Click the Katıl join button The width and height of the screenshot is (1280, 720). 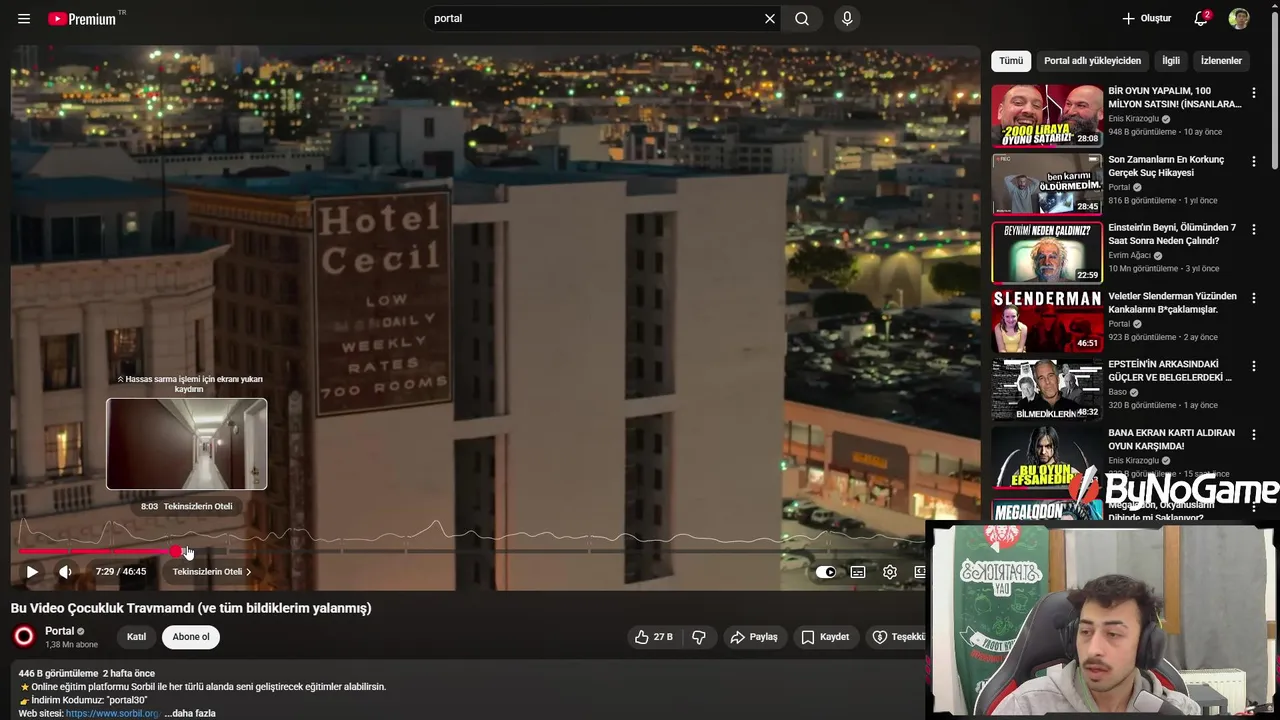(x=136, y=637)
